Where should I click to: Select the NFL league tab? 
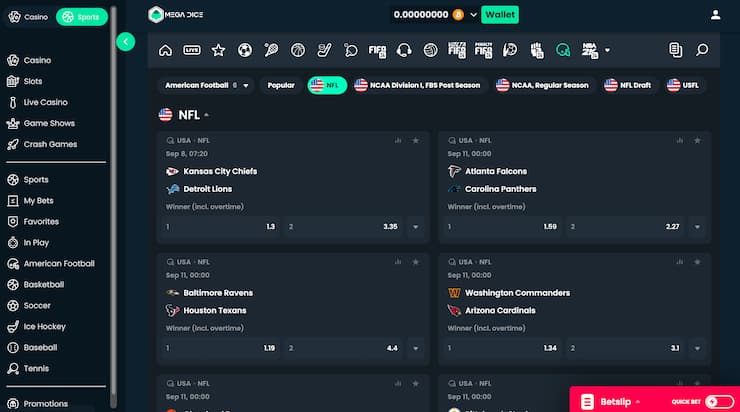327,85
